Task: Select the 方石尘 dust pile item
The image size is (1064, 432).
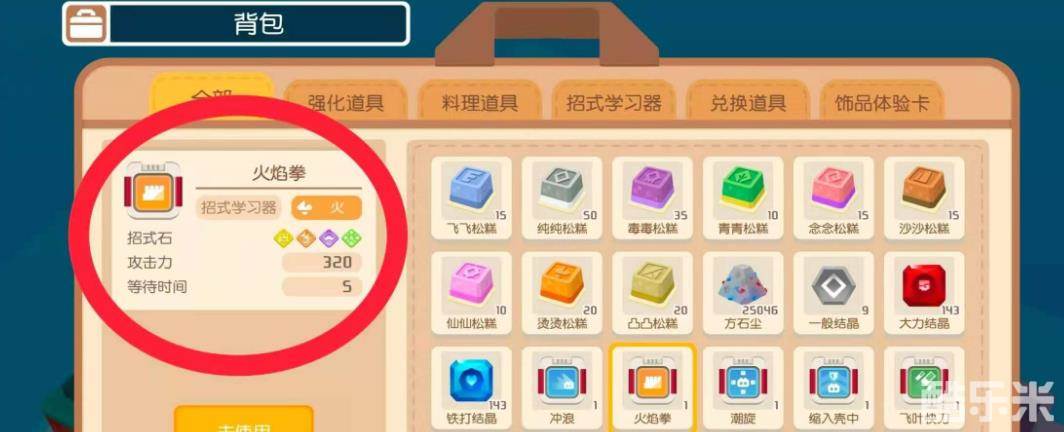Action: (743, 292)
